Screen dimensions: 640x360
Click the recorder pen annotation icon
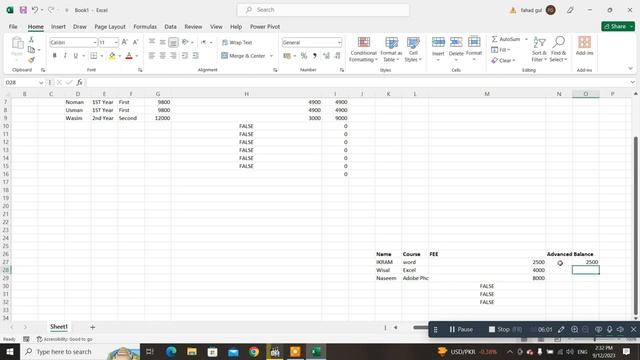561,329
